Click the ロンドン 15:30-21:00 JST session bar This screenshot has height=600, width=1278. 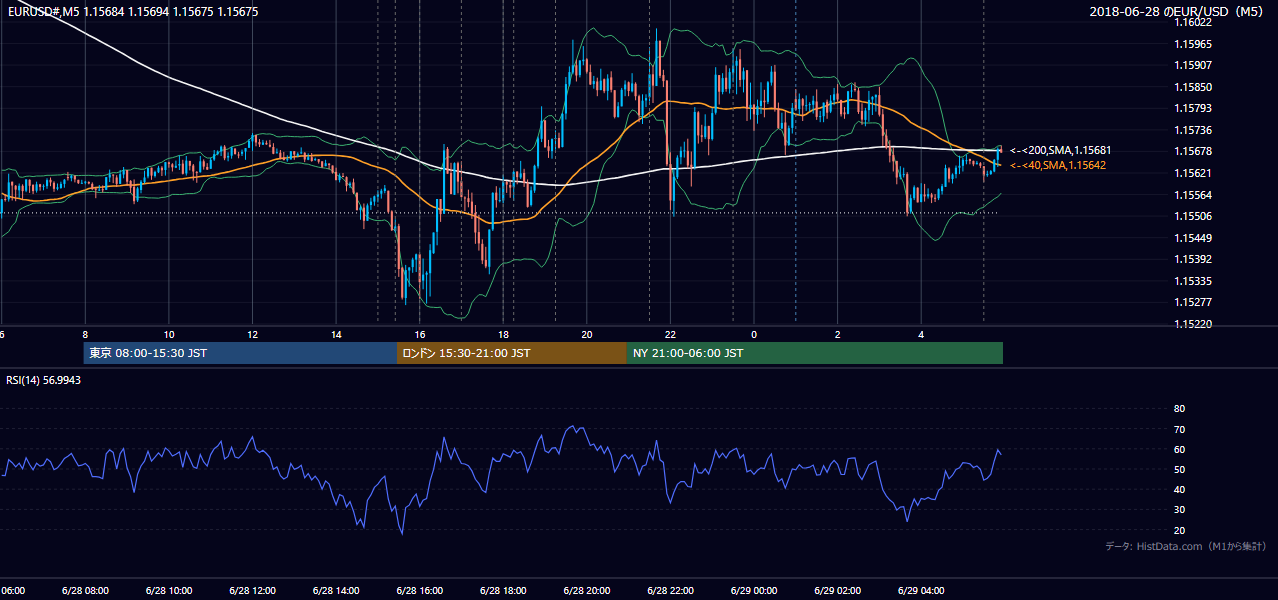[512, 353]
